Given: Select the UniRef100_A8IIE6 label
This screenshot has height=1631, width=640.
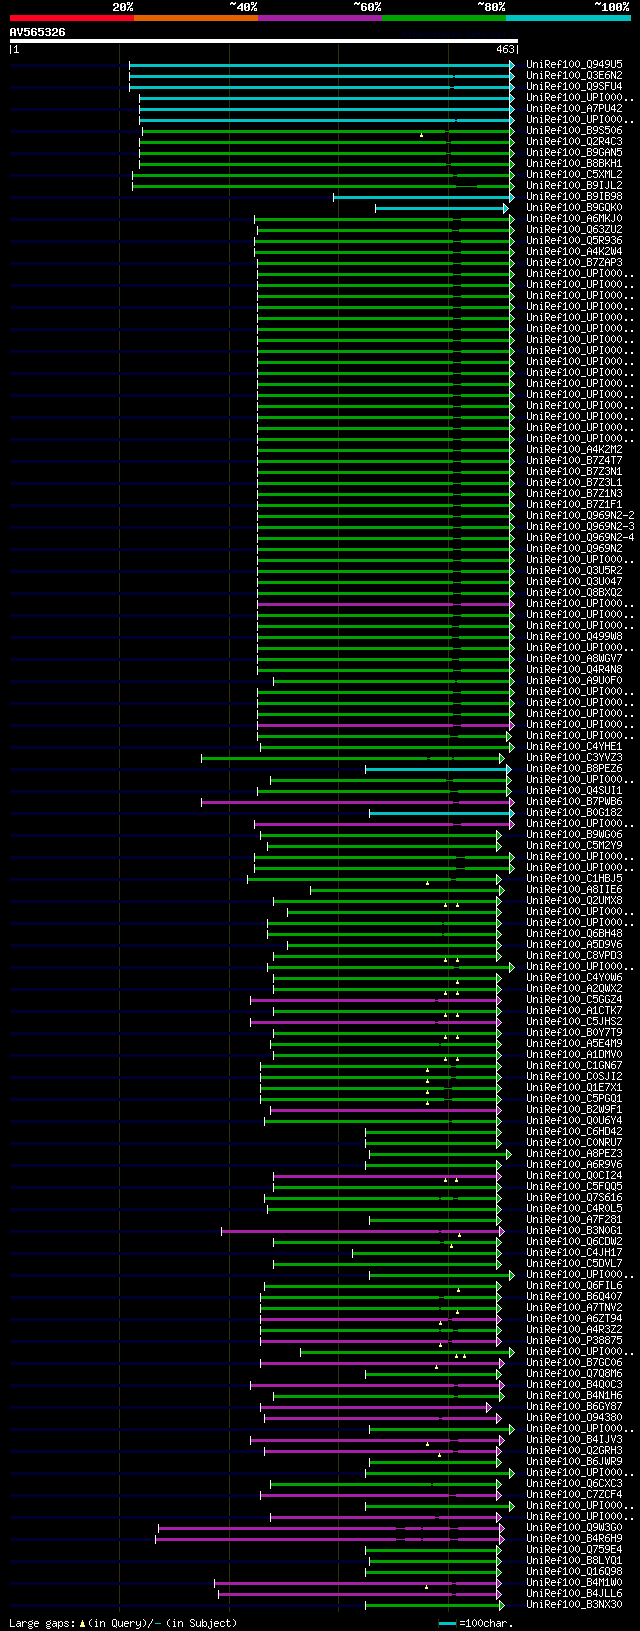Looking at the screenshot, I should (x=574, y=889).
